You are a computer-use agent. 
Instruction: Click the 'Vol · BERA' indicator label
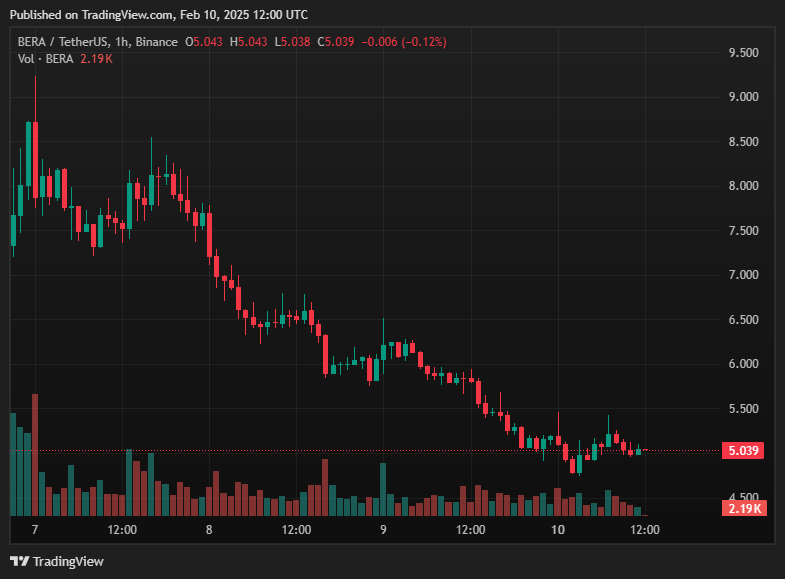point(46,59)
